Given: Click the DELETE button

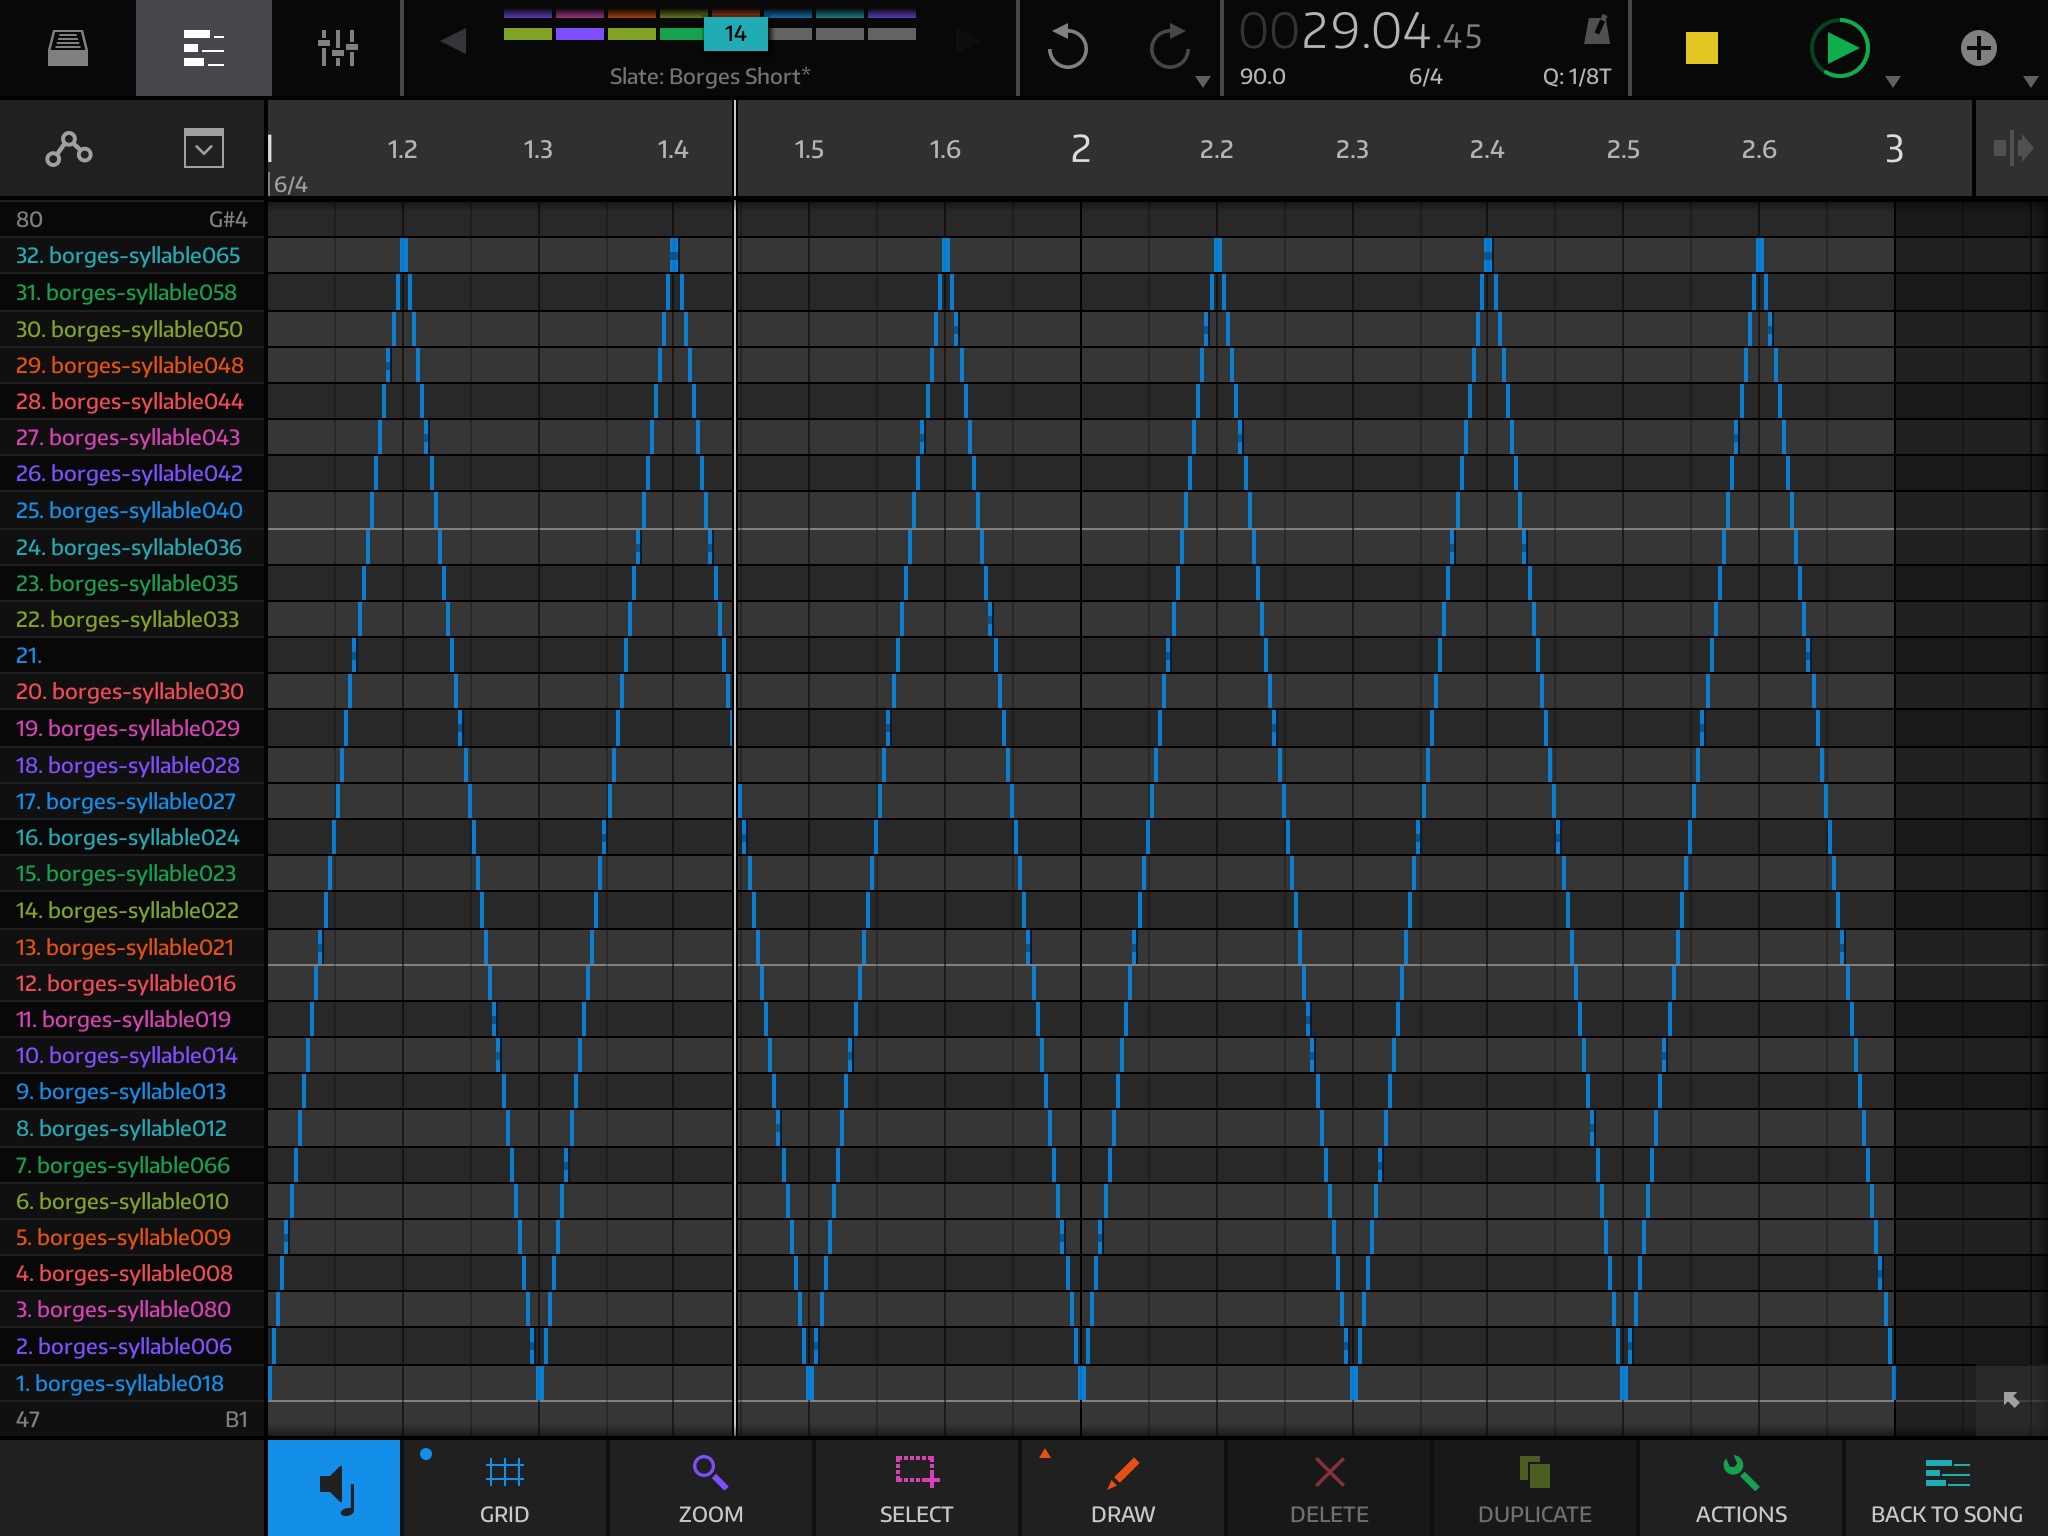Looking at the screenshot, I should 1329,1488.
